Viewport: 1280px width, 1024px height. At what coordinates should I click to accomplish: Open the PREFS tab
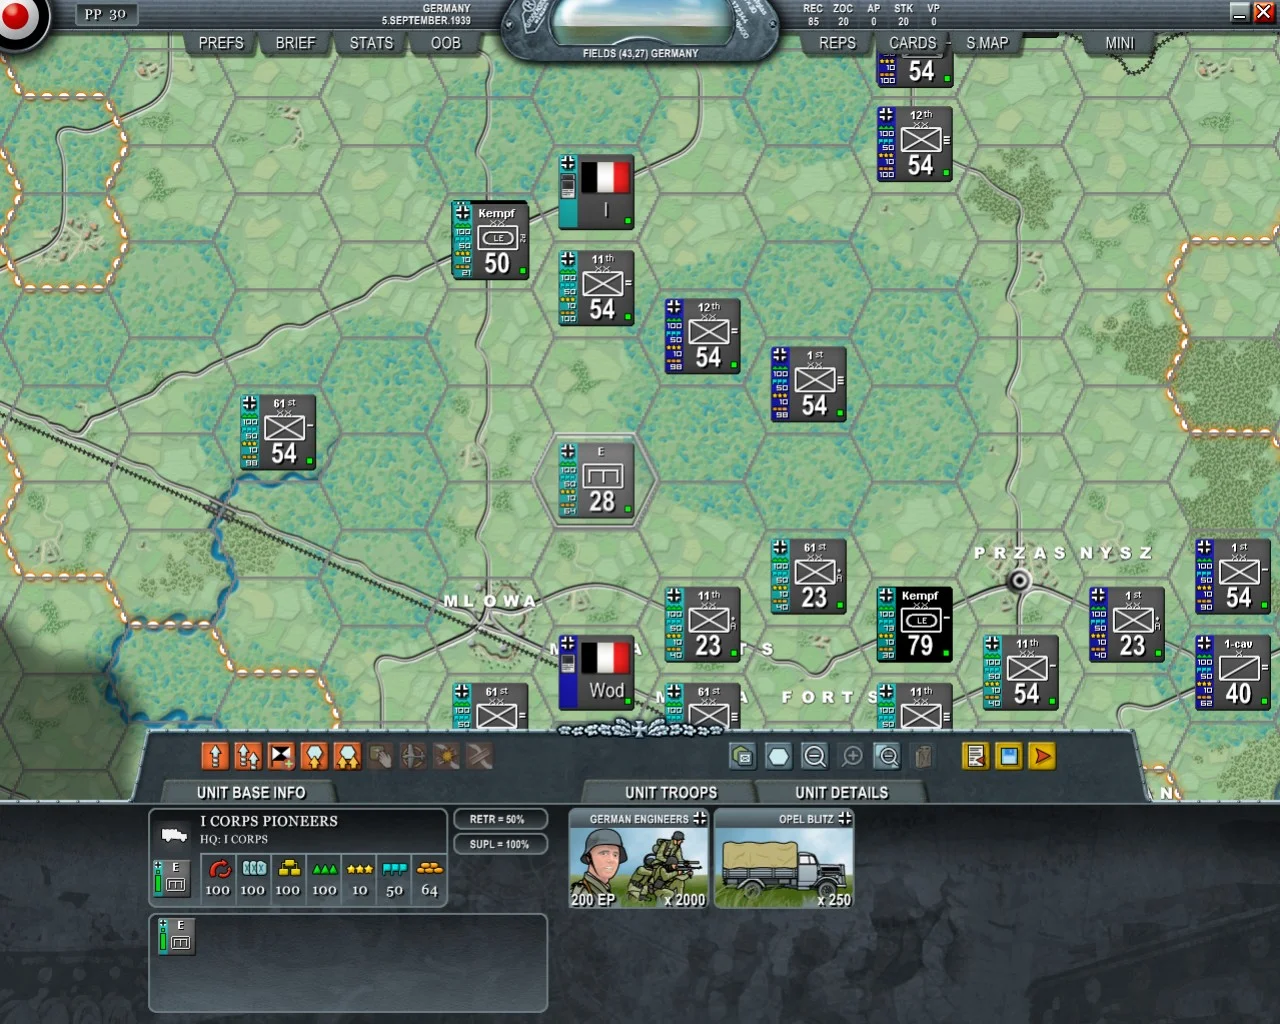(x=221, y=43)
